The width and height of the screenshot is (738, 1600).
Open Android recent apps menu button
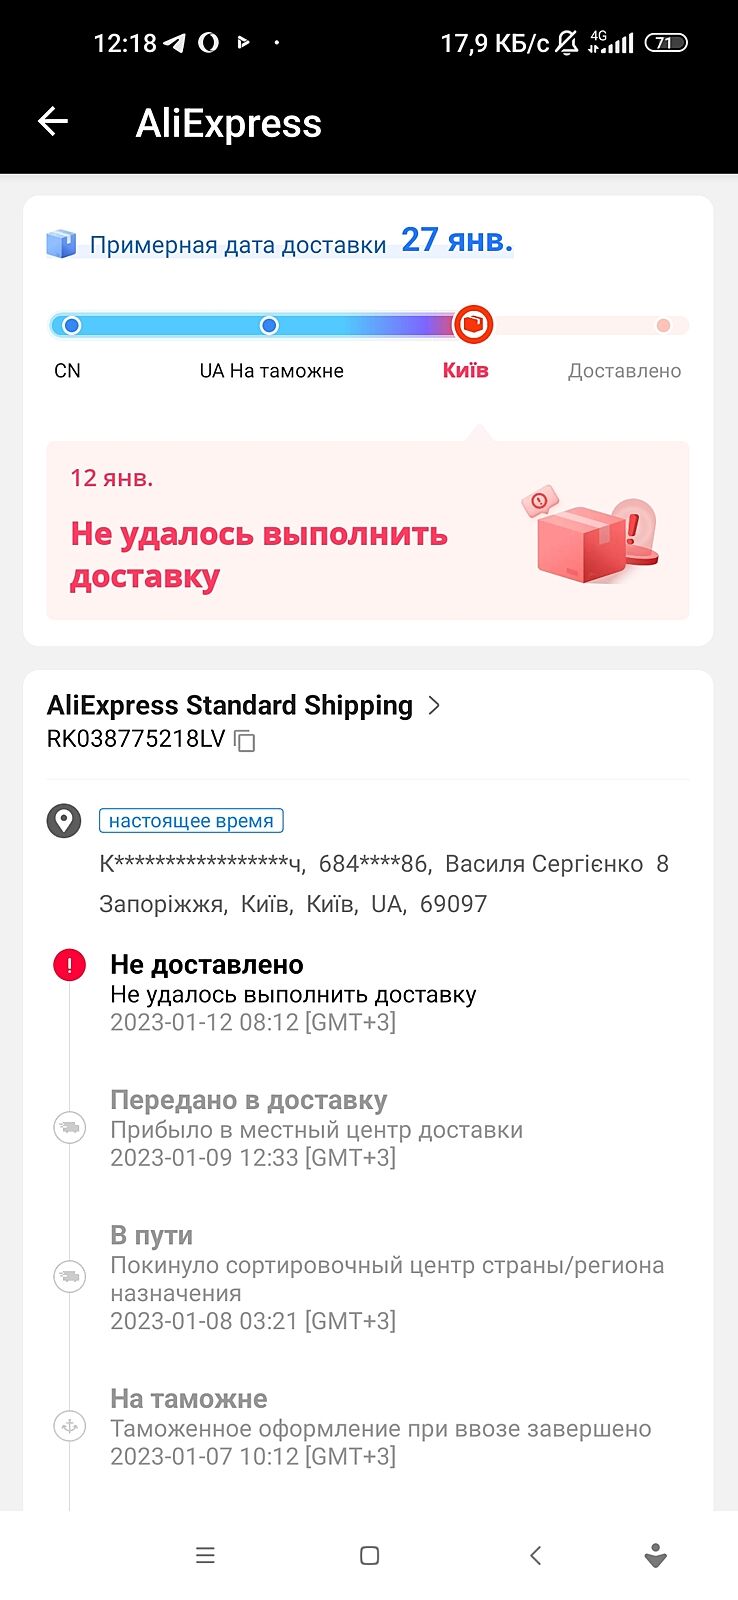[x=205, y=1555]
